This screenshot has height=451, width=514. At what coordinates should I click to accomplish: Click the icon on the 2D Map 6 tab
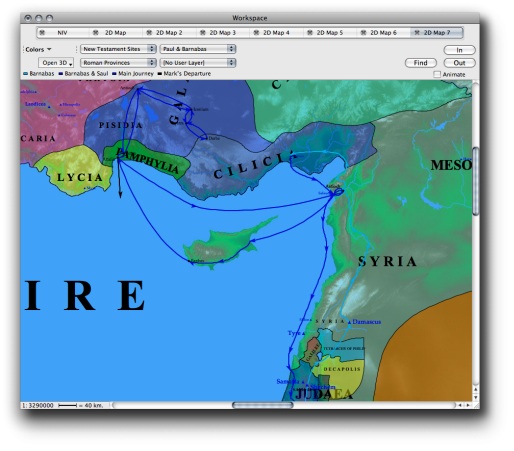[x=363, y=33]
